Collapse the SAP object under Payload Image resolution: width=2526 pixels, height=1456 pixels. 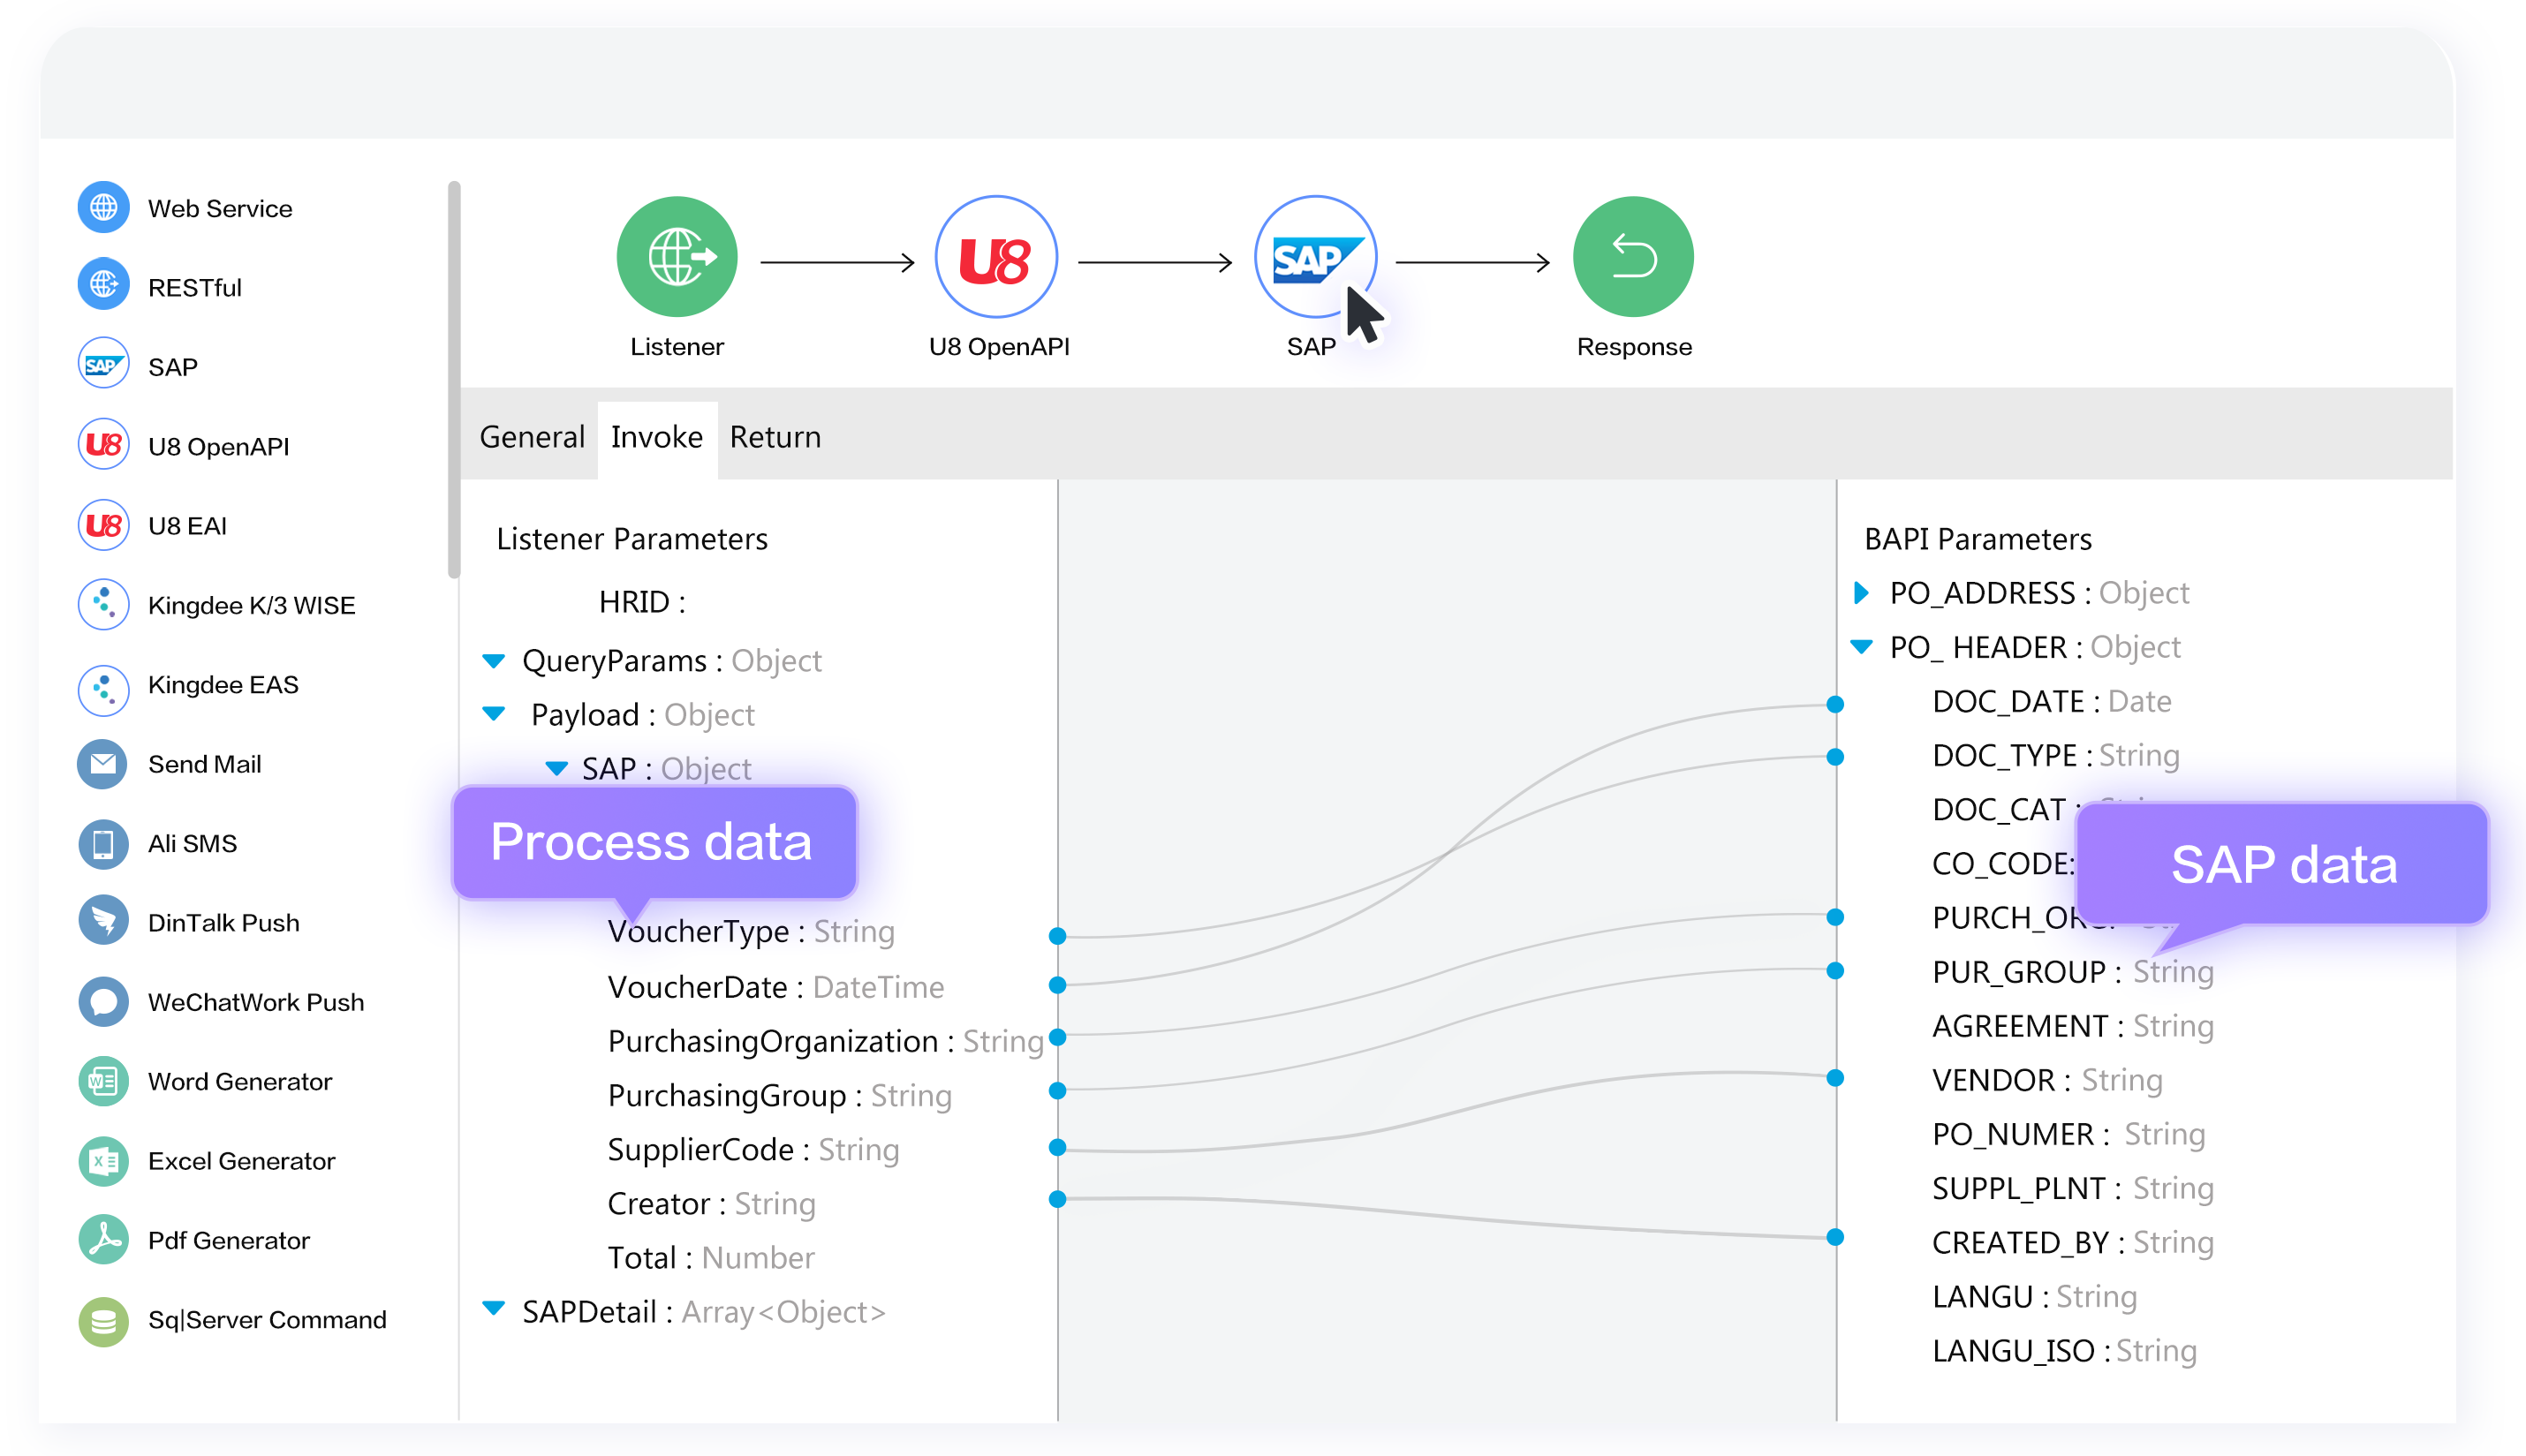[556, 768]
